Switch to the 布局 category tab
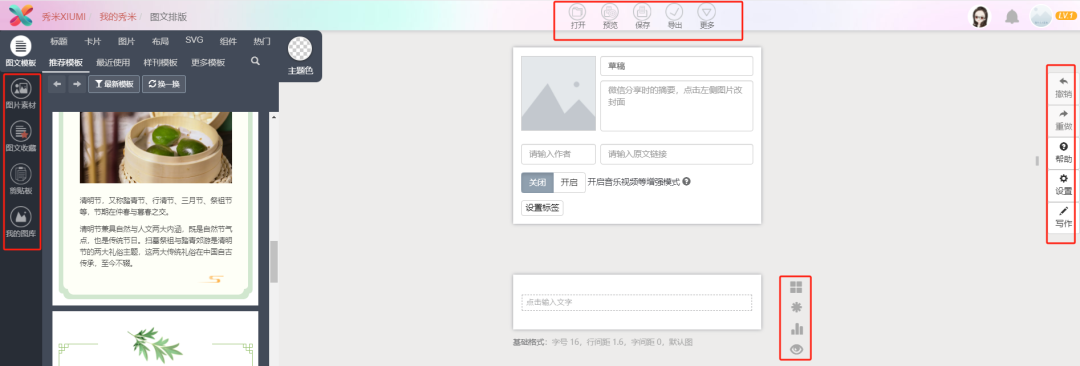1080x366 pixels. click(x=160, y=41)
